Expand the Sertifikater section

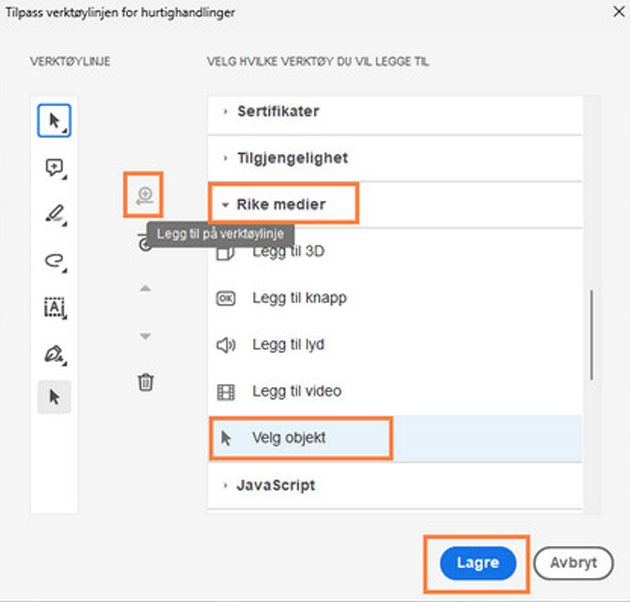pyautogui.click(x=278, y=111)
